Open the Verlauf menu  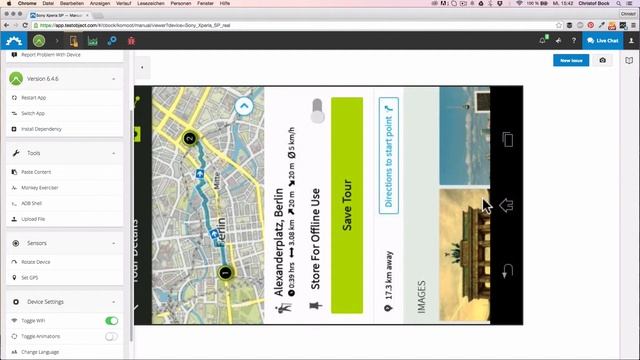point(123,3)
